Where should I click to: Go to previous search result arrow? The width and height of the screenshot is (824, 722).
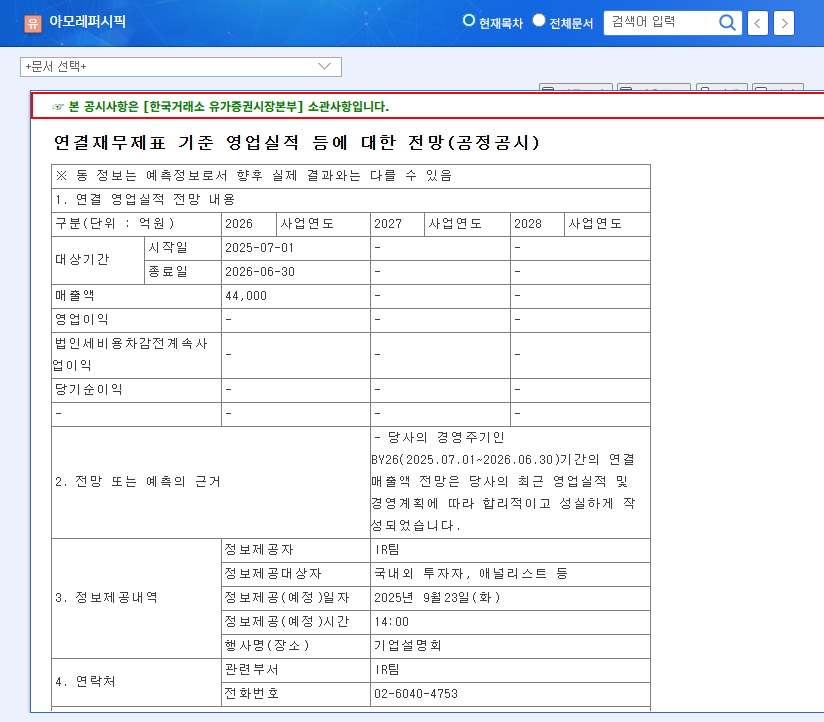click(x=757, y=23)
